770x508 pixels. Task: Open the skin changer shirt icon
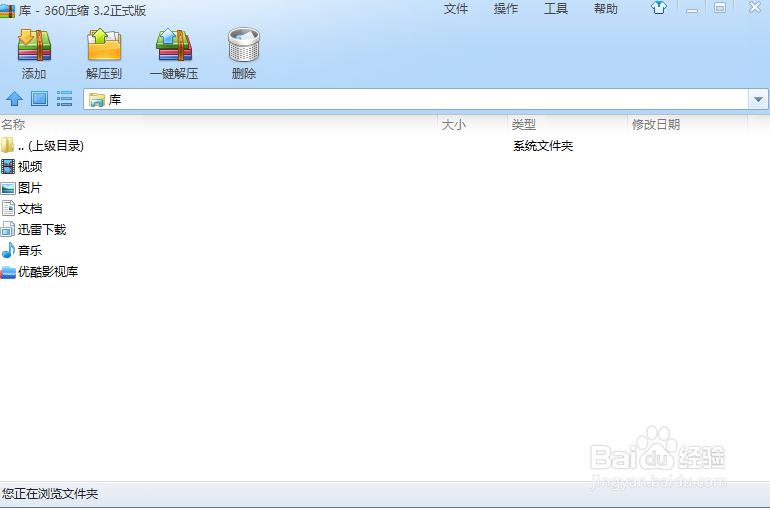(x=659, y=8)
